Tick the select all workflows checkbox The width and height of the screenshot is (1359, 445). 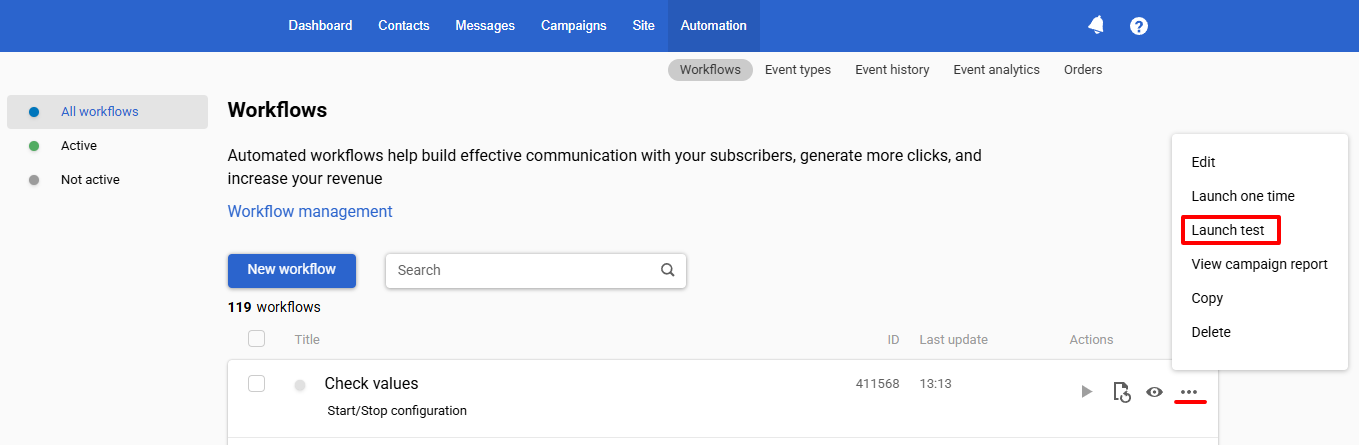[x=256, y=339]
